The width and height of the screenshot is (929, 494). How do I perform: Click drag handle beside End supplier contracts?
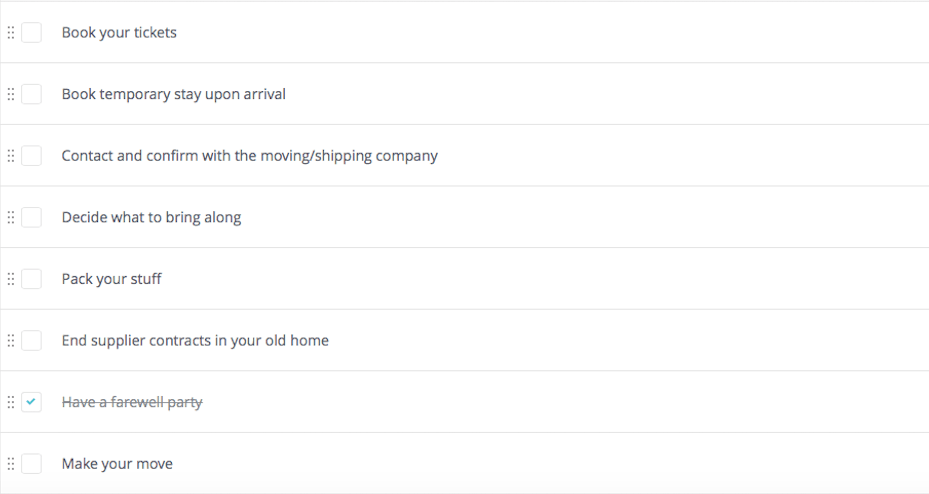tap(11, 341)
